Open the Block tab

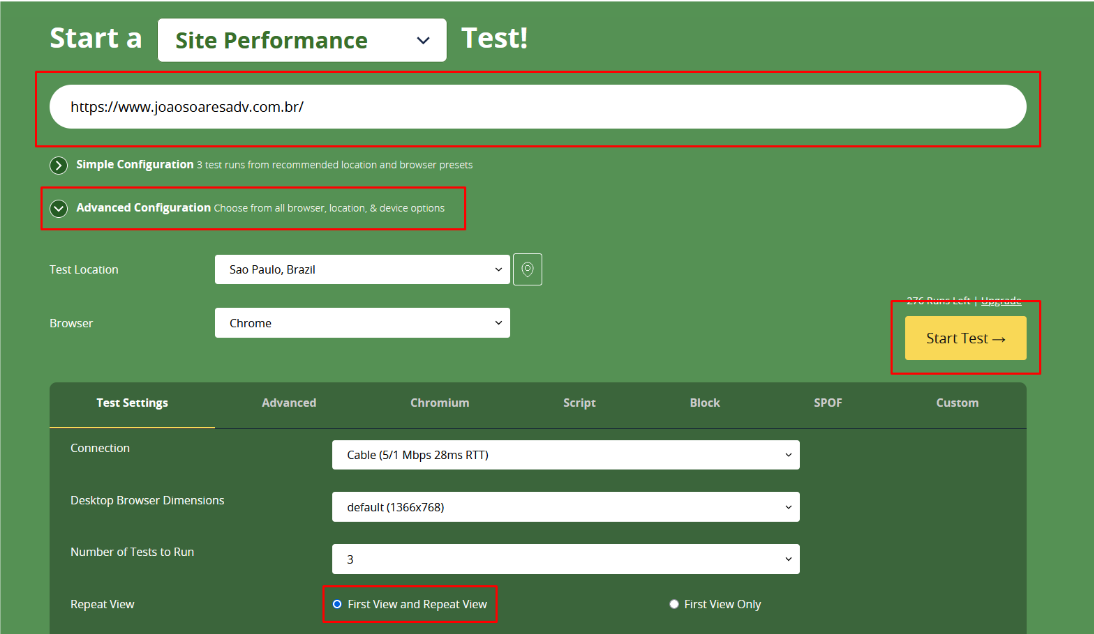click(705, 403)
